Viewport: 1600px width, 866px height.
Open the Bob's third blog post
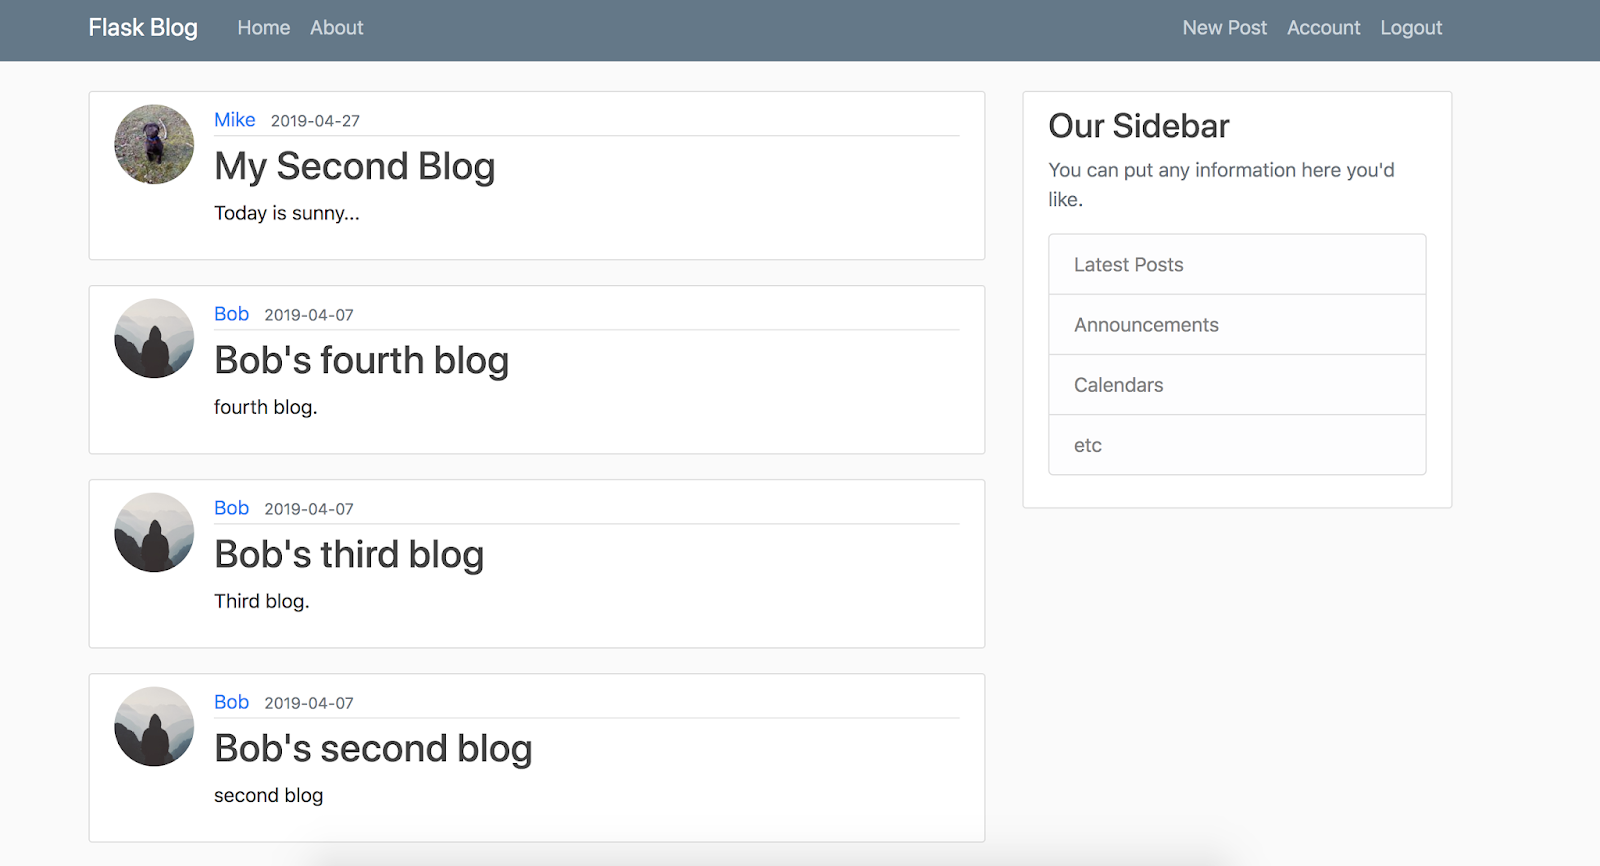click(349, 554)
